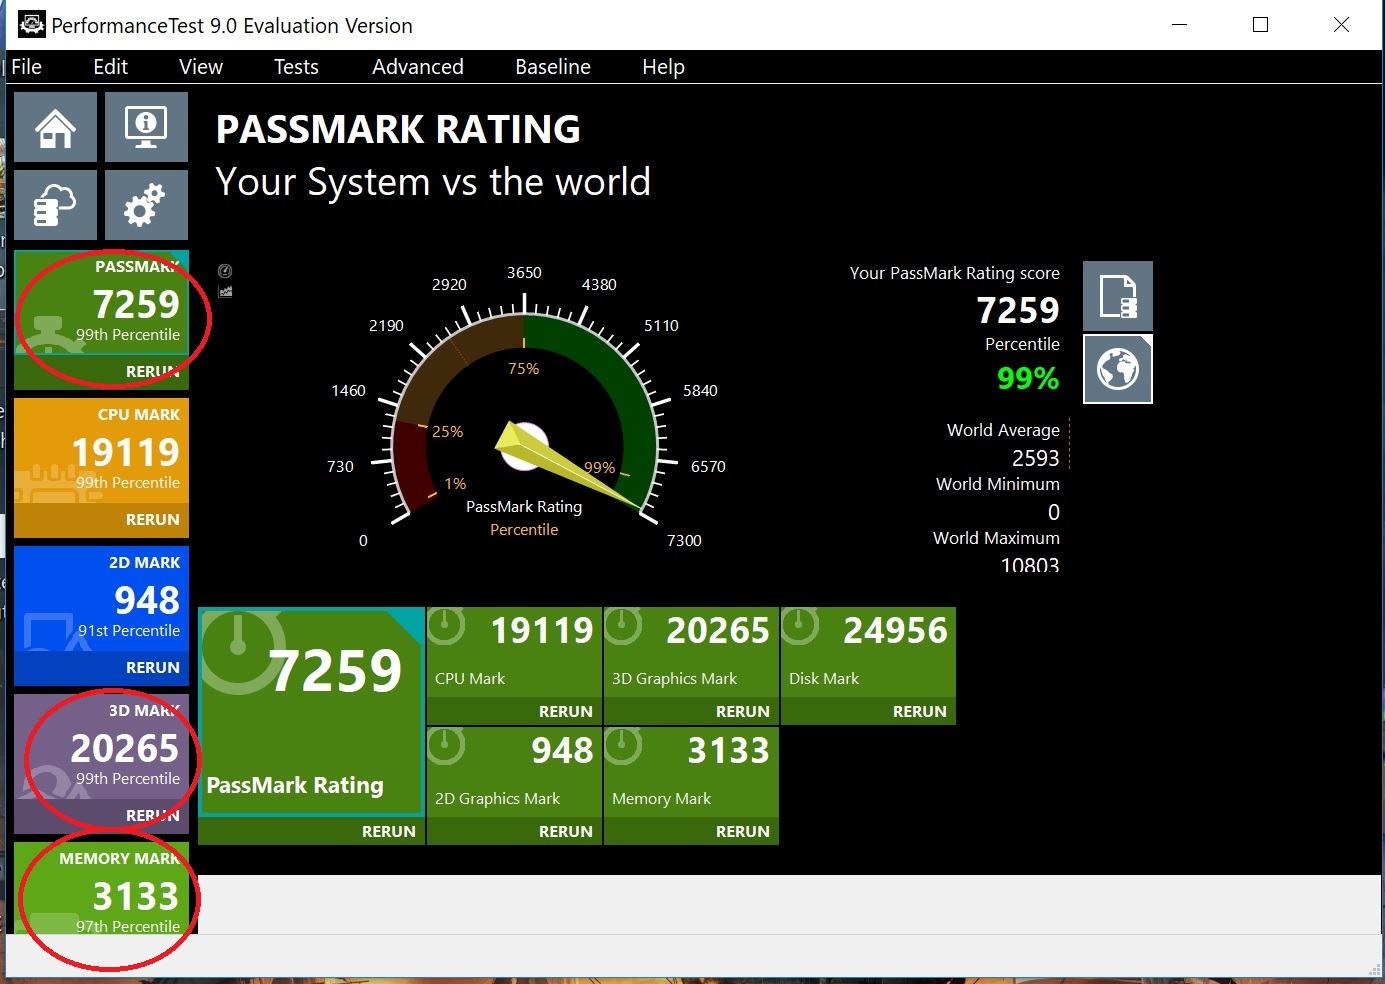Switch to the small distribution chart icon

click(x=225, y=291)
